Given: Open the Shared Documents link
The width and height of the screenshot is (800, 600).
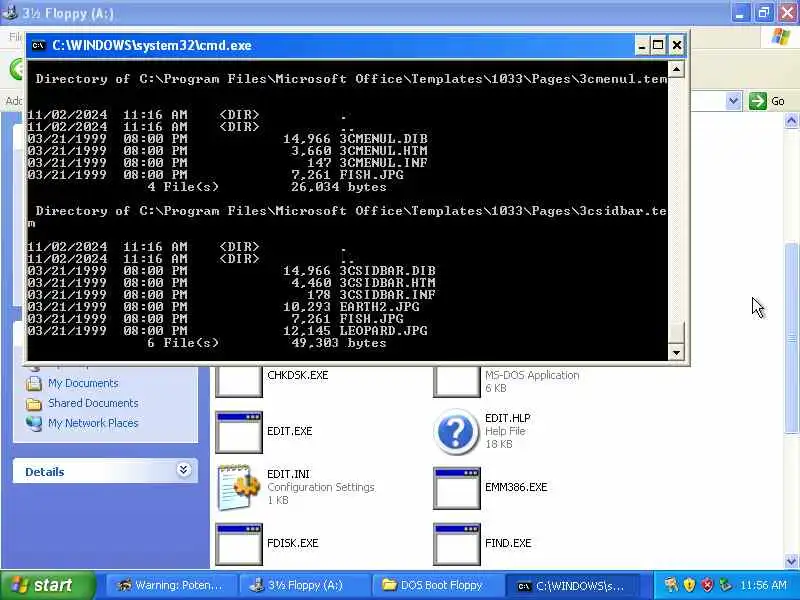Looking at the screenshot, I should (93, 403).
